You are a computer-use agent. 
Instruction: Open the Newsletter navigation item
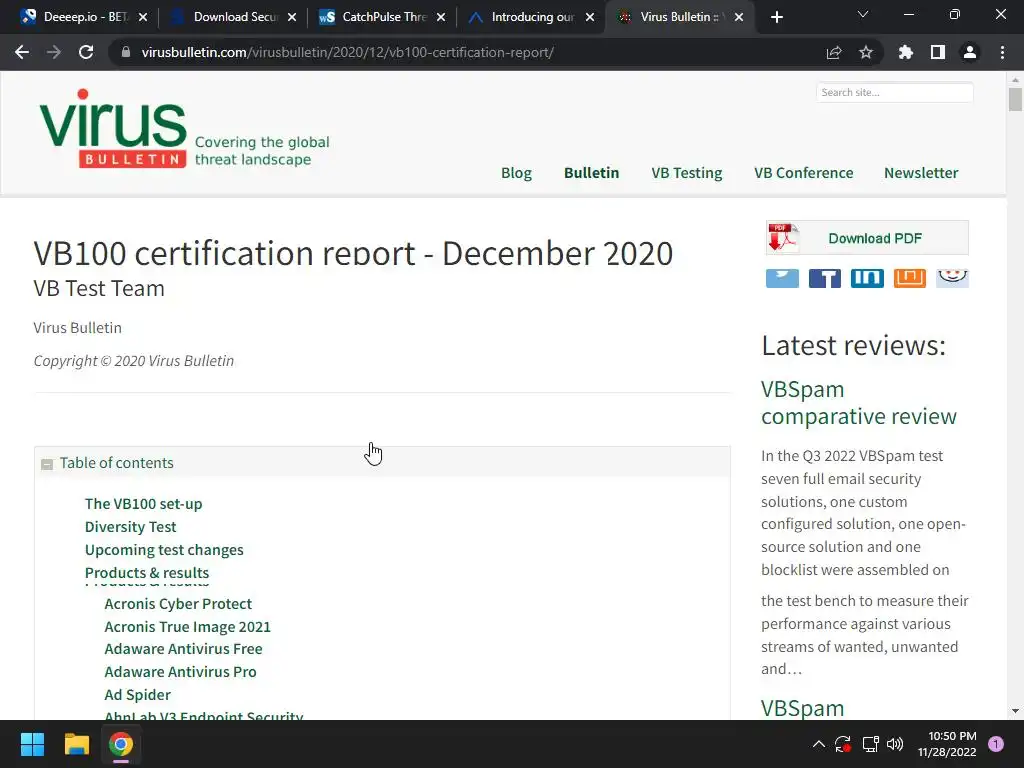pos(921,173)
